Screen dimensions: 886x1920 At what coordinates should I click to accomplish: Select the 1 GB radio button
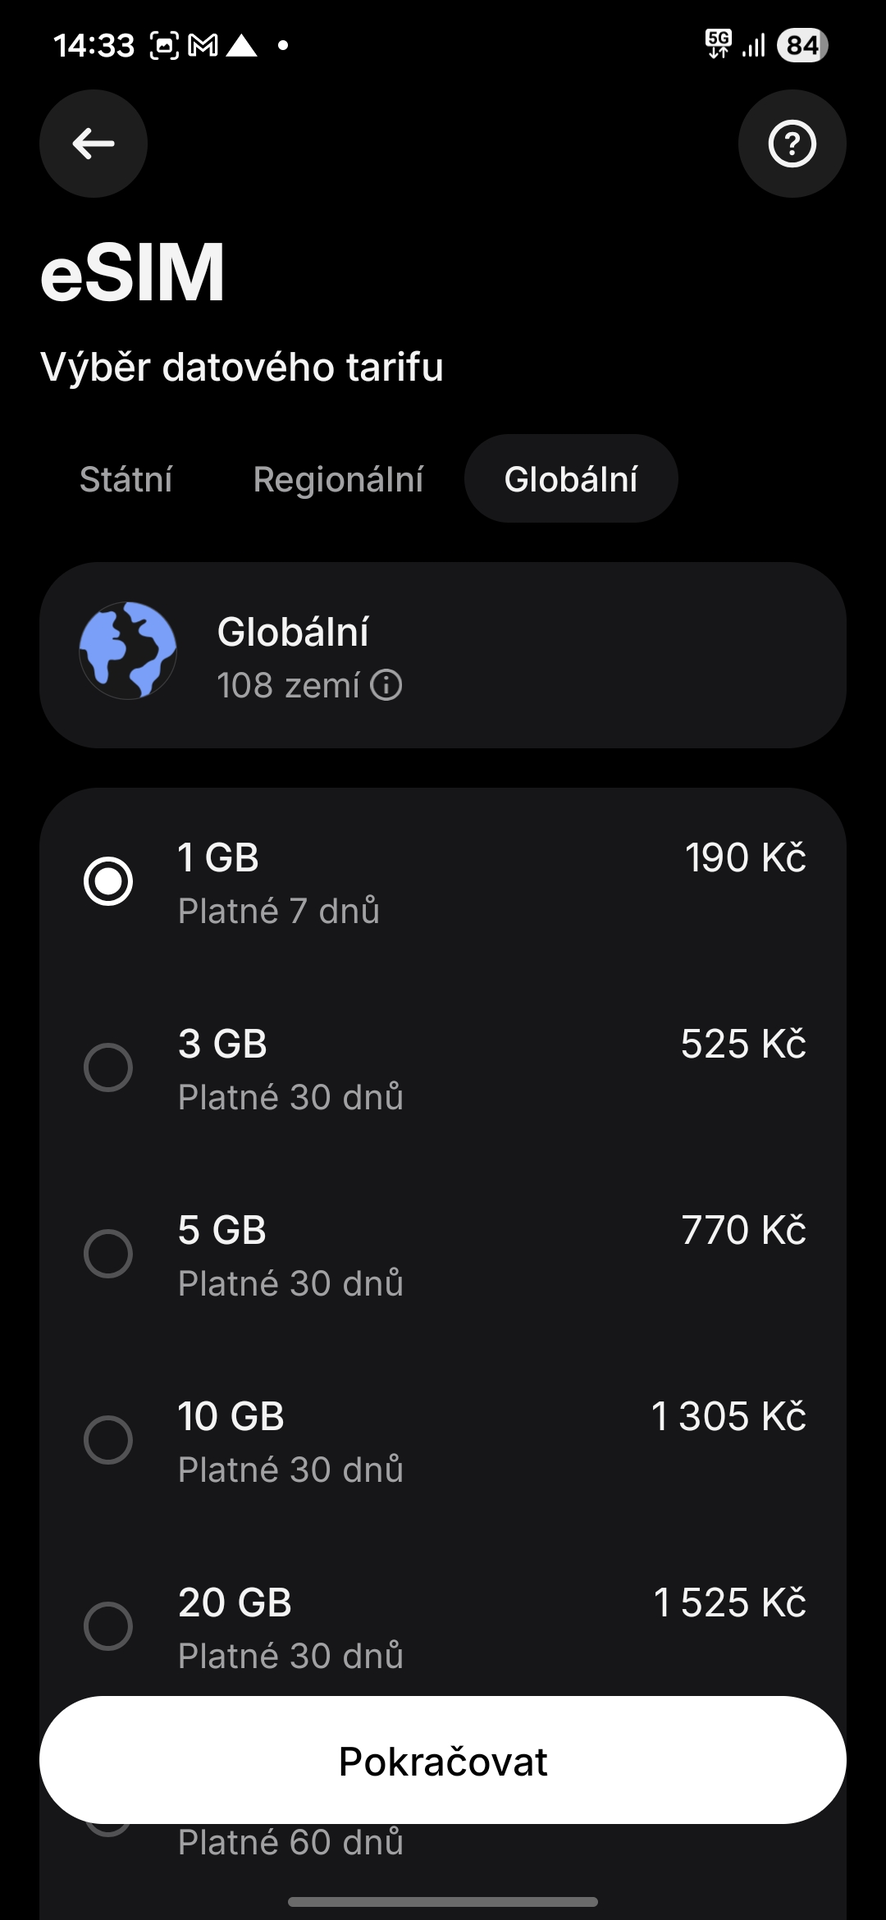coord(108,881)
